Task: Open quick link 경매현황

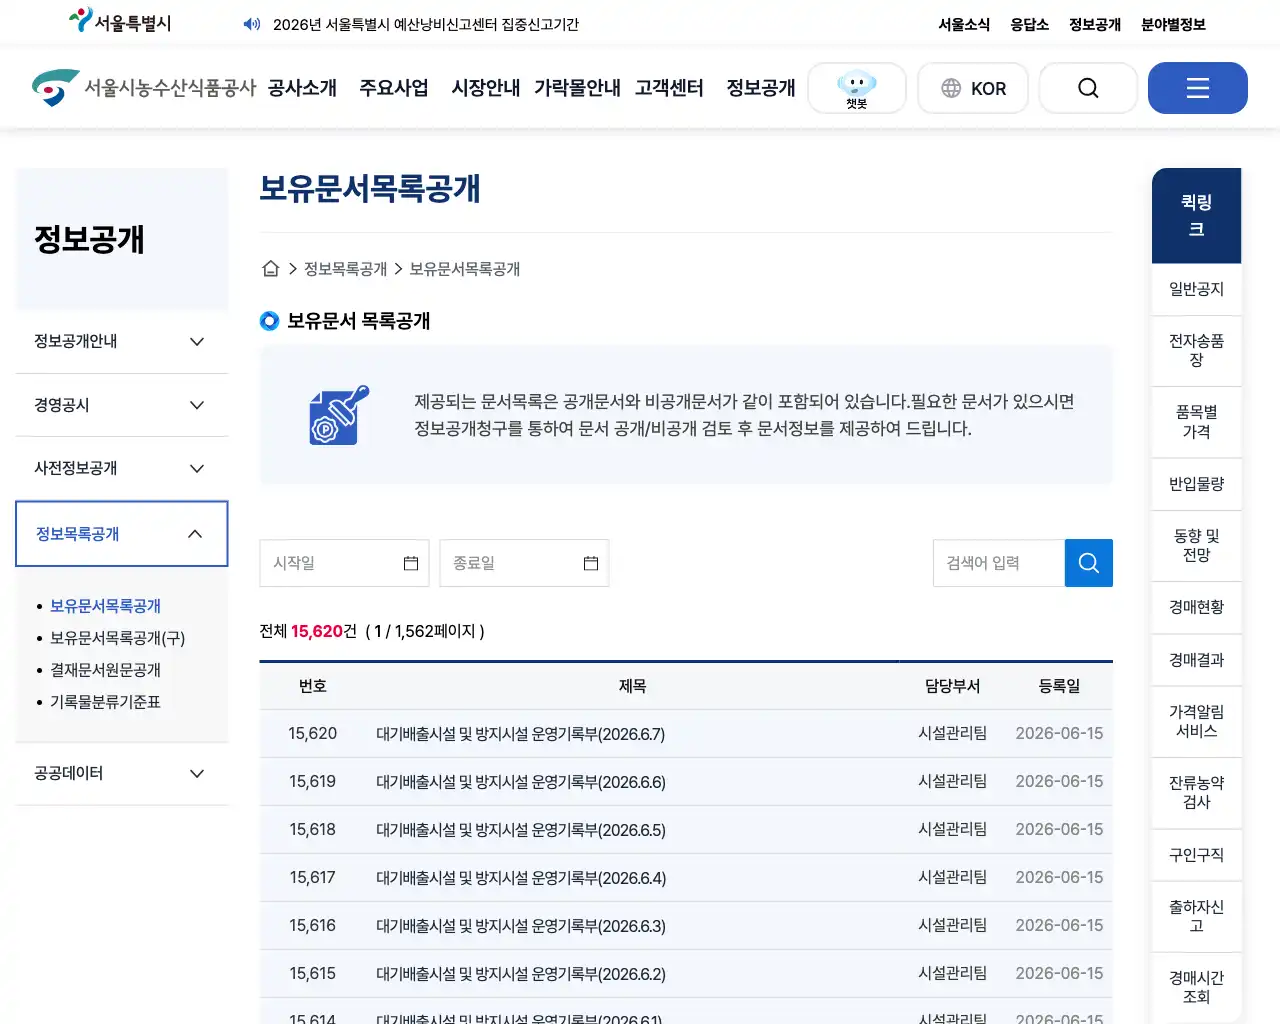Action: click(1197, 607)
